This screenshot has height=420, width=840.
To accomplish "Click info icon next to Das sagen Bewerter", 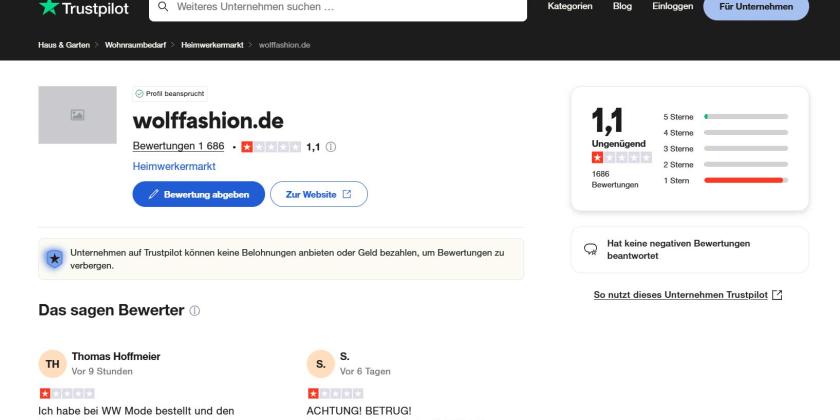I will point(194,311).
